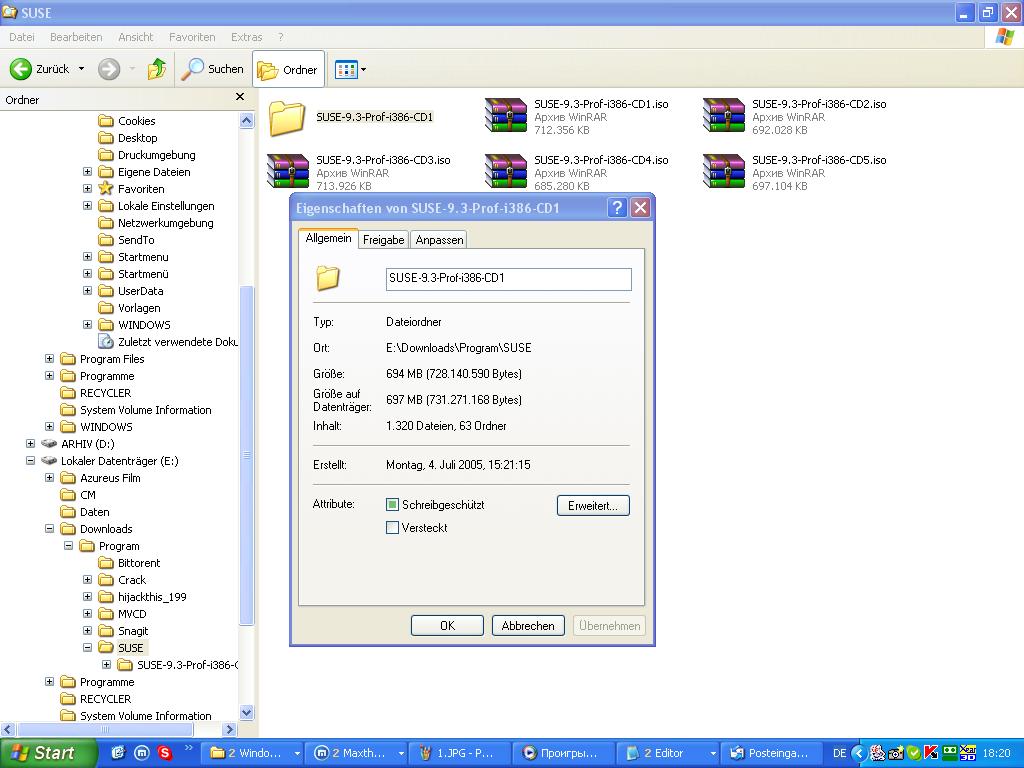Close the Ordner folder pane with X
This screenshot has width=1024, height=768.
pyautogui.click(x=240, y=97)
